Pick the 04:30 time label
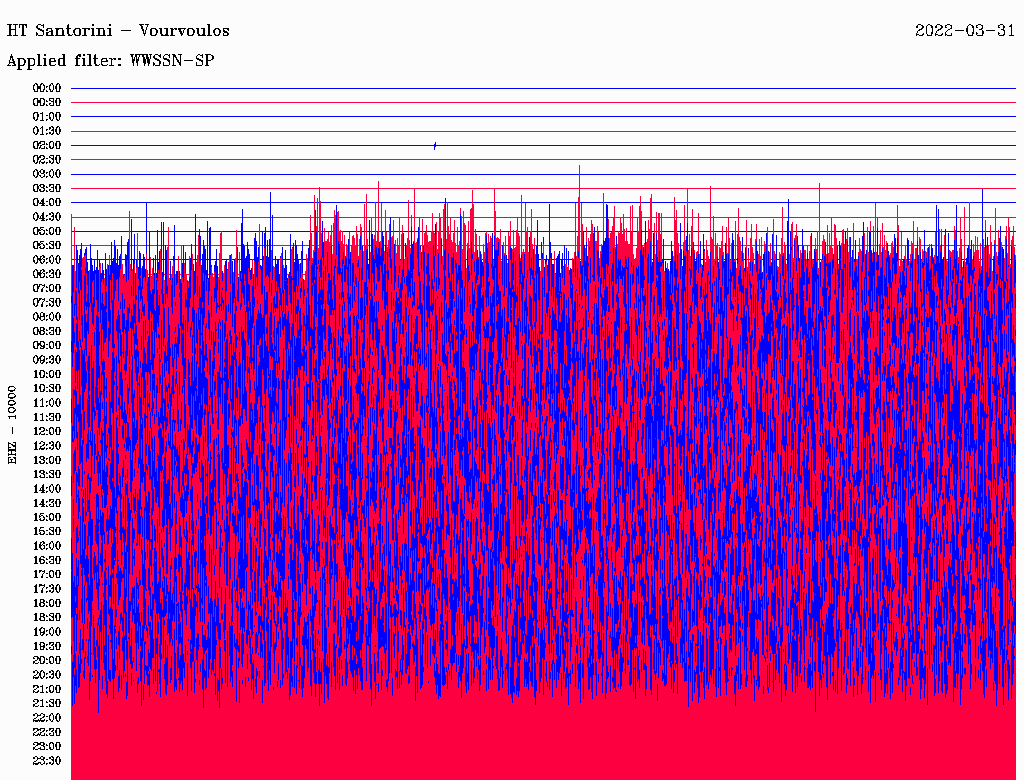Image resolution: width=1024 pixels, height=780 pixels. [x=47, y=217]
